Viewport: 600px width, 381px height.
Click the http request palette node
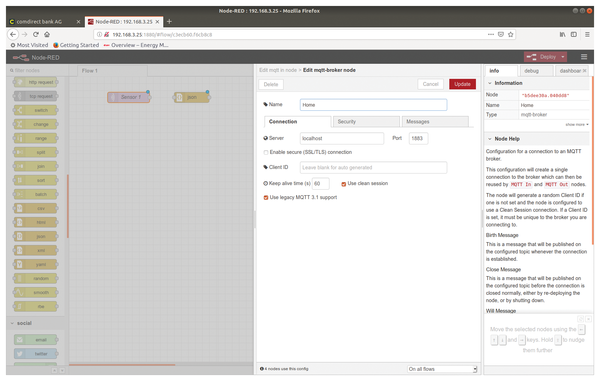pos(36,82)
